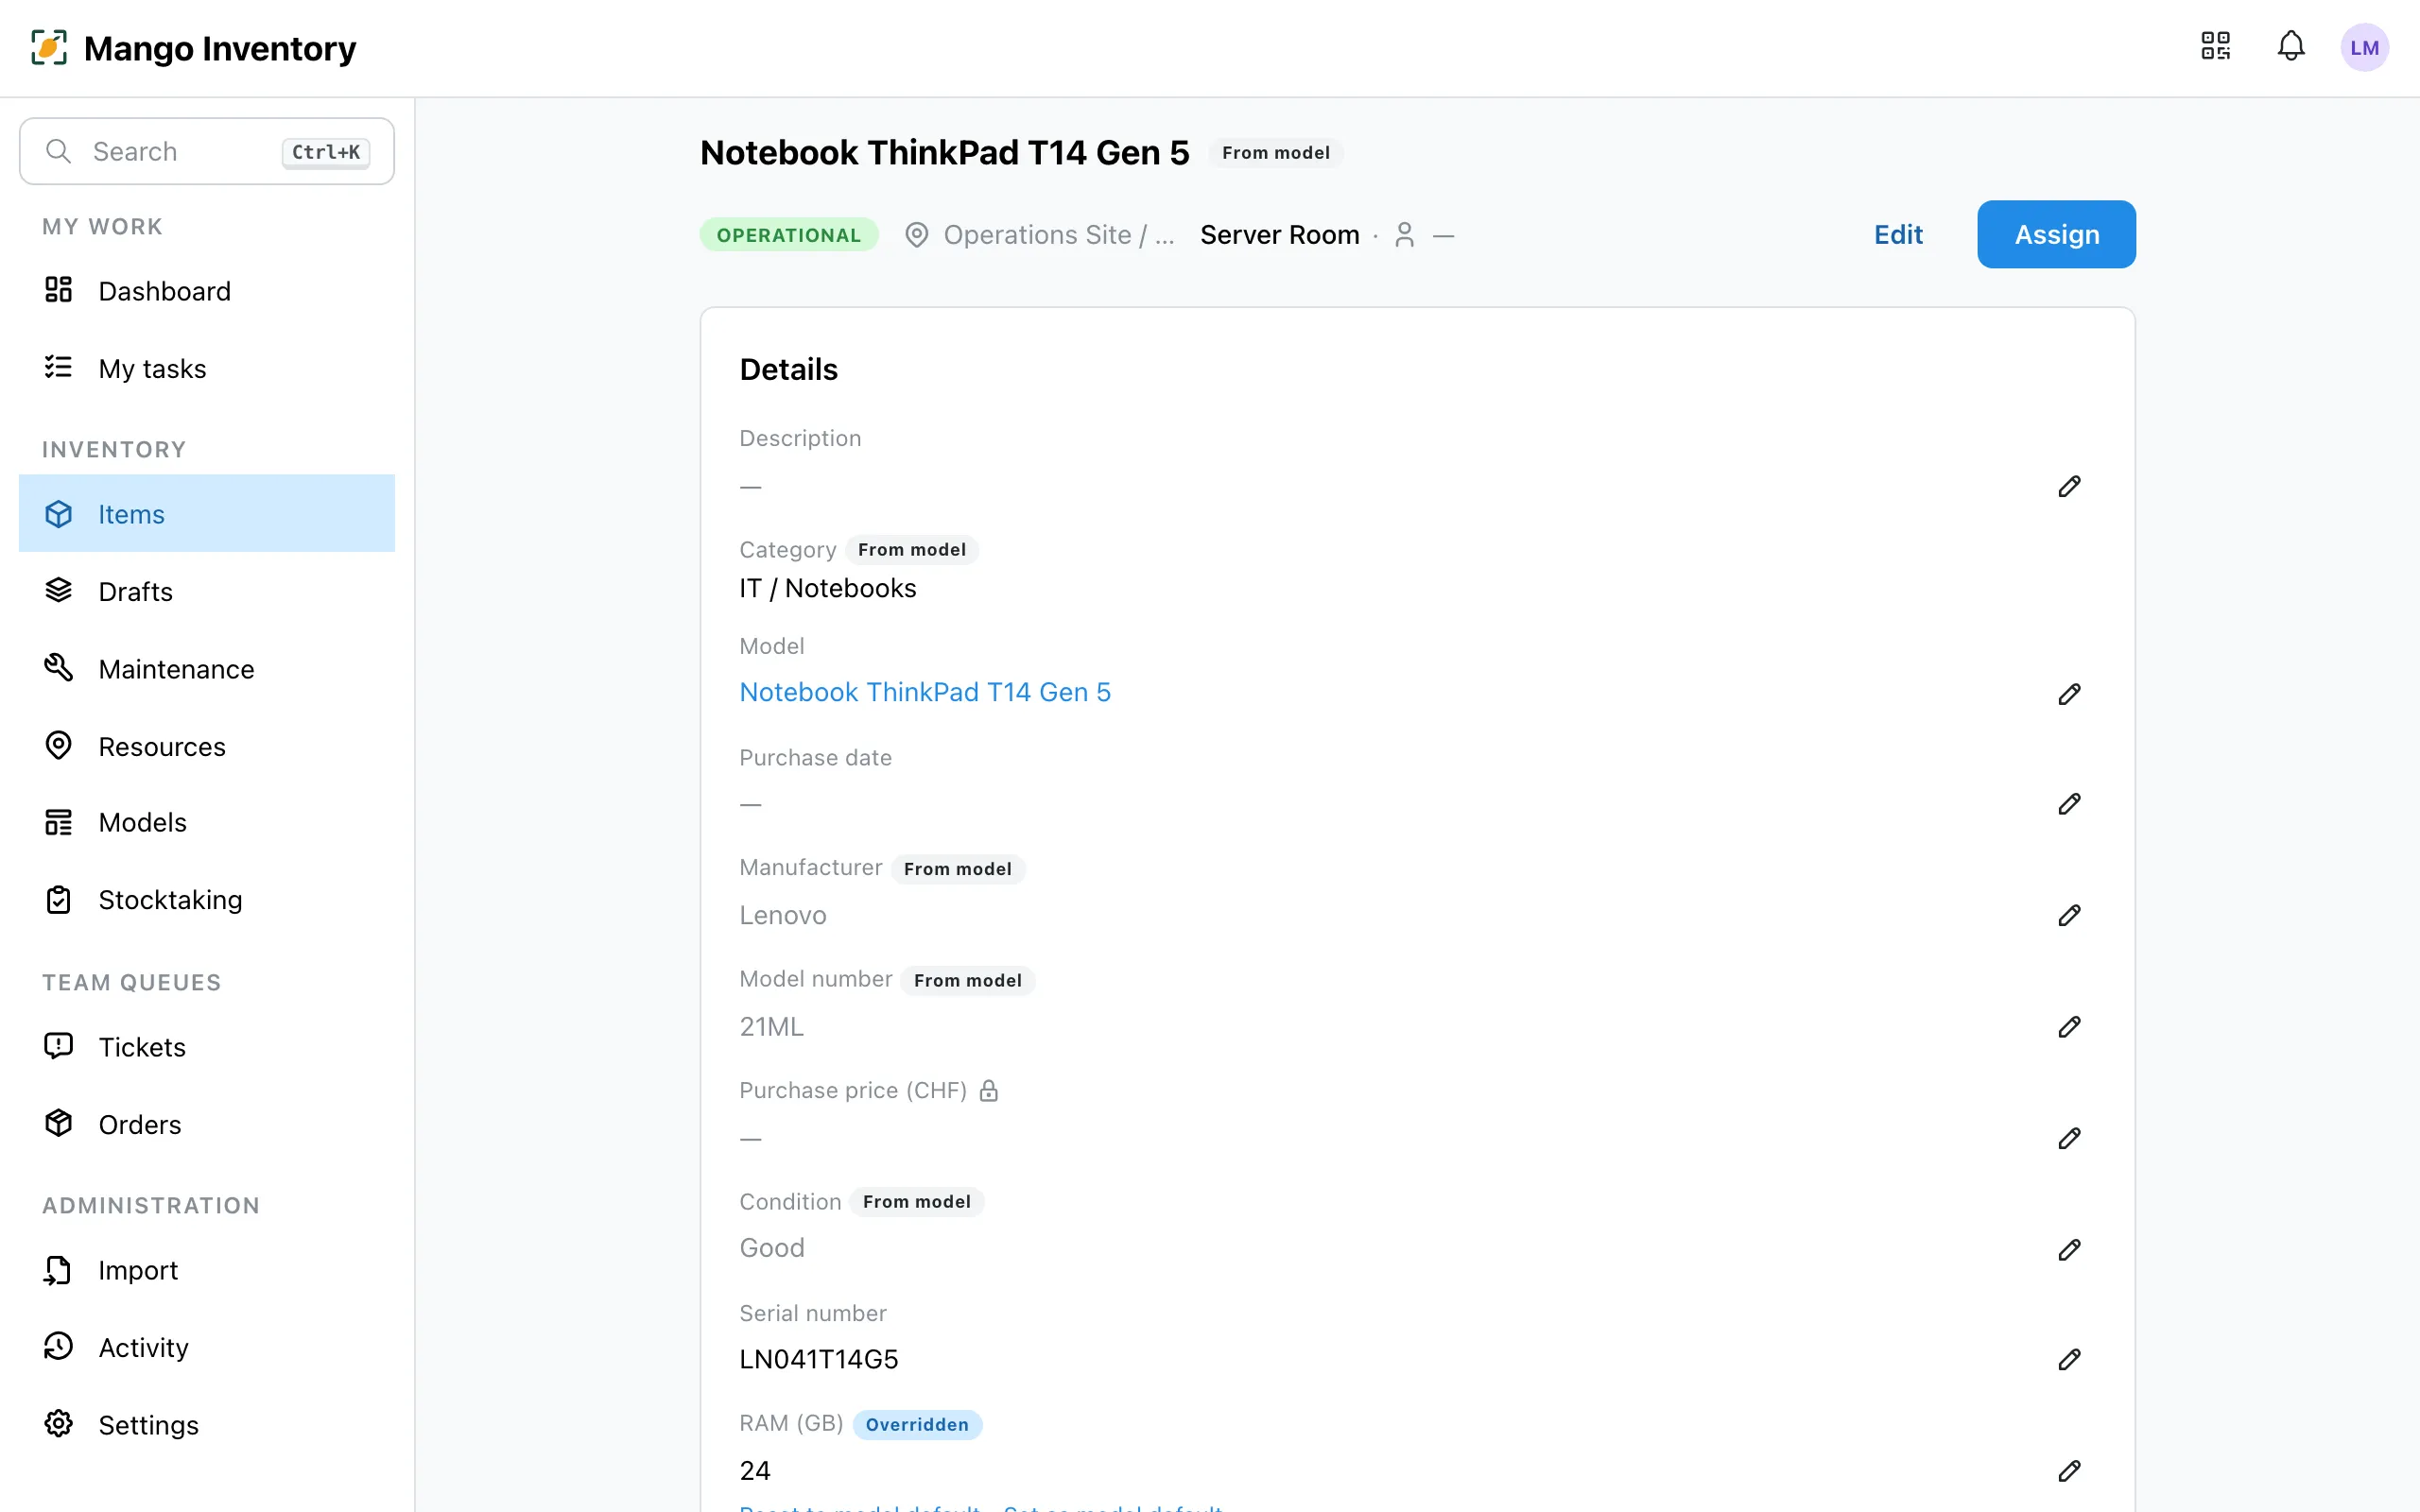Open My tasks page
This screenshot has height=1512, width=2420.
click(x=207, y=368)
